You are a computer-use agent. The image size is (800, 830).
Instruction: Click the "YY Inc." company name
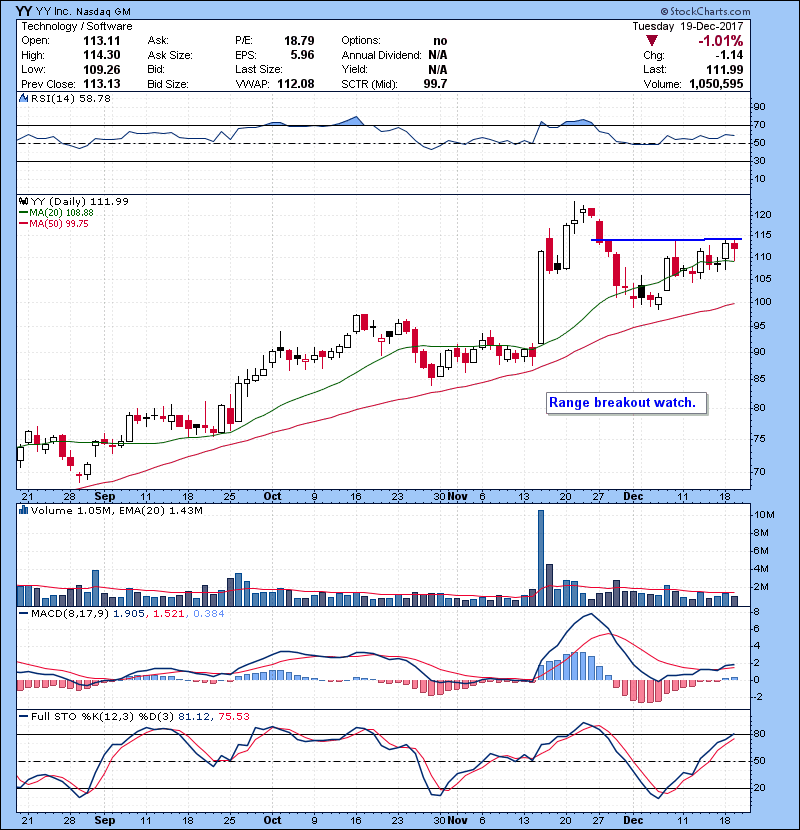pos(53,12)
